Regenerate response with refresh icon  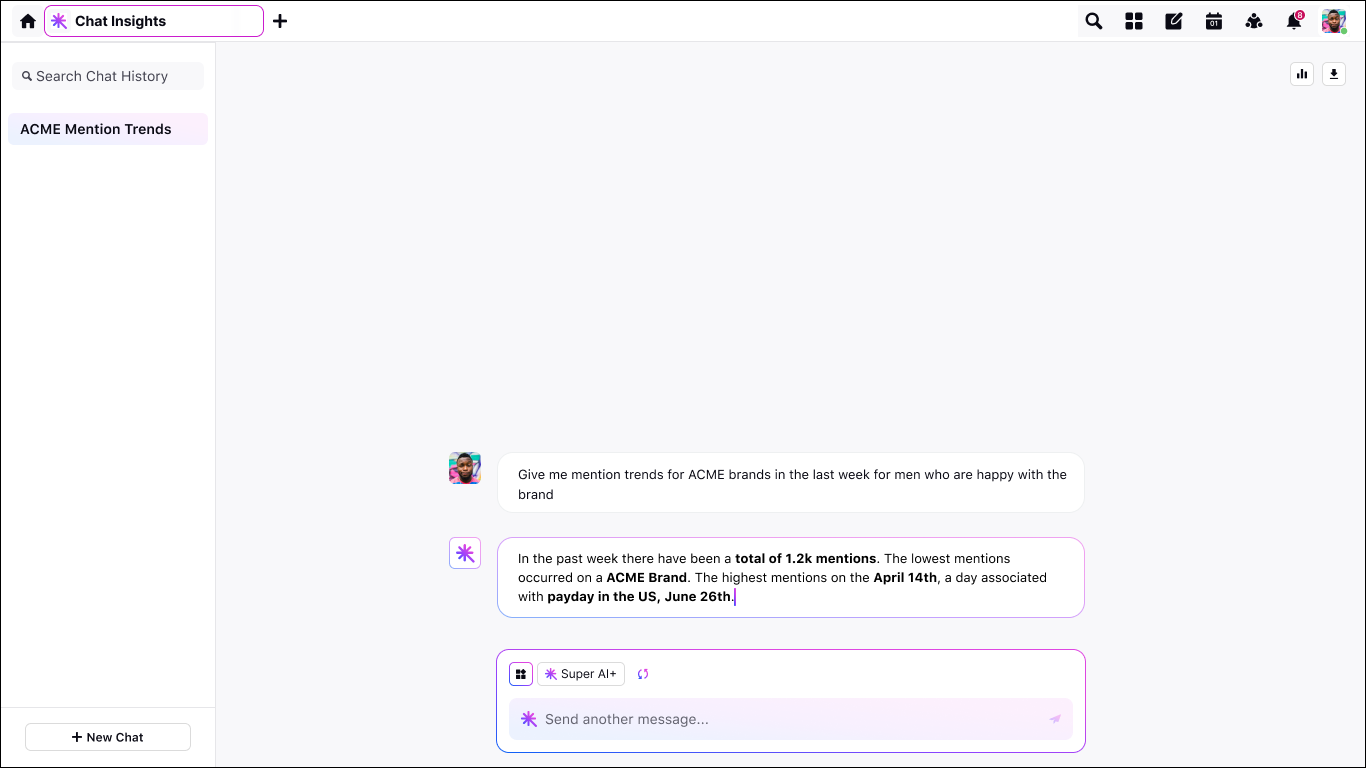(643, 674)
